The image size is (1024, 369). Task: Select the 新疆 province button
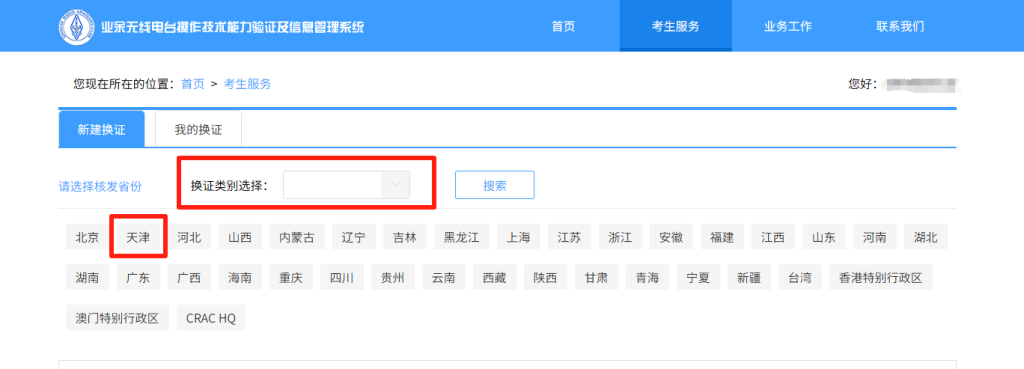749,278
